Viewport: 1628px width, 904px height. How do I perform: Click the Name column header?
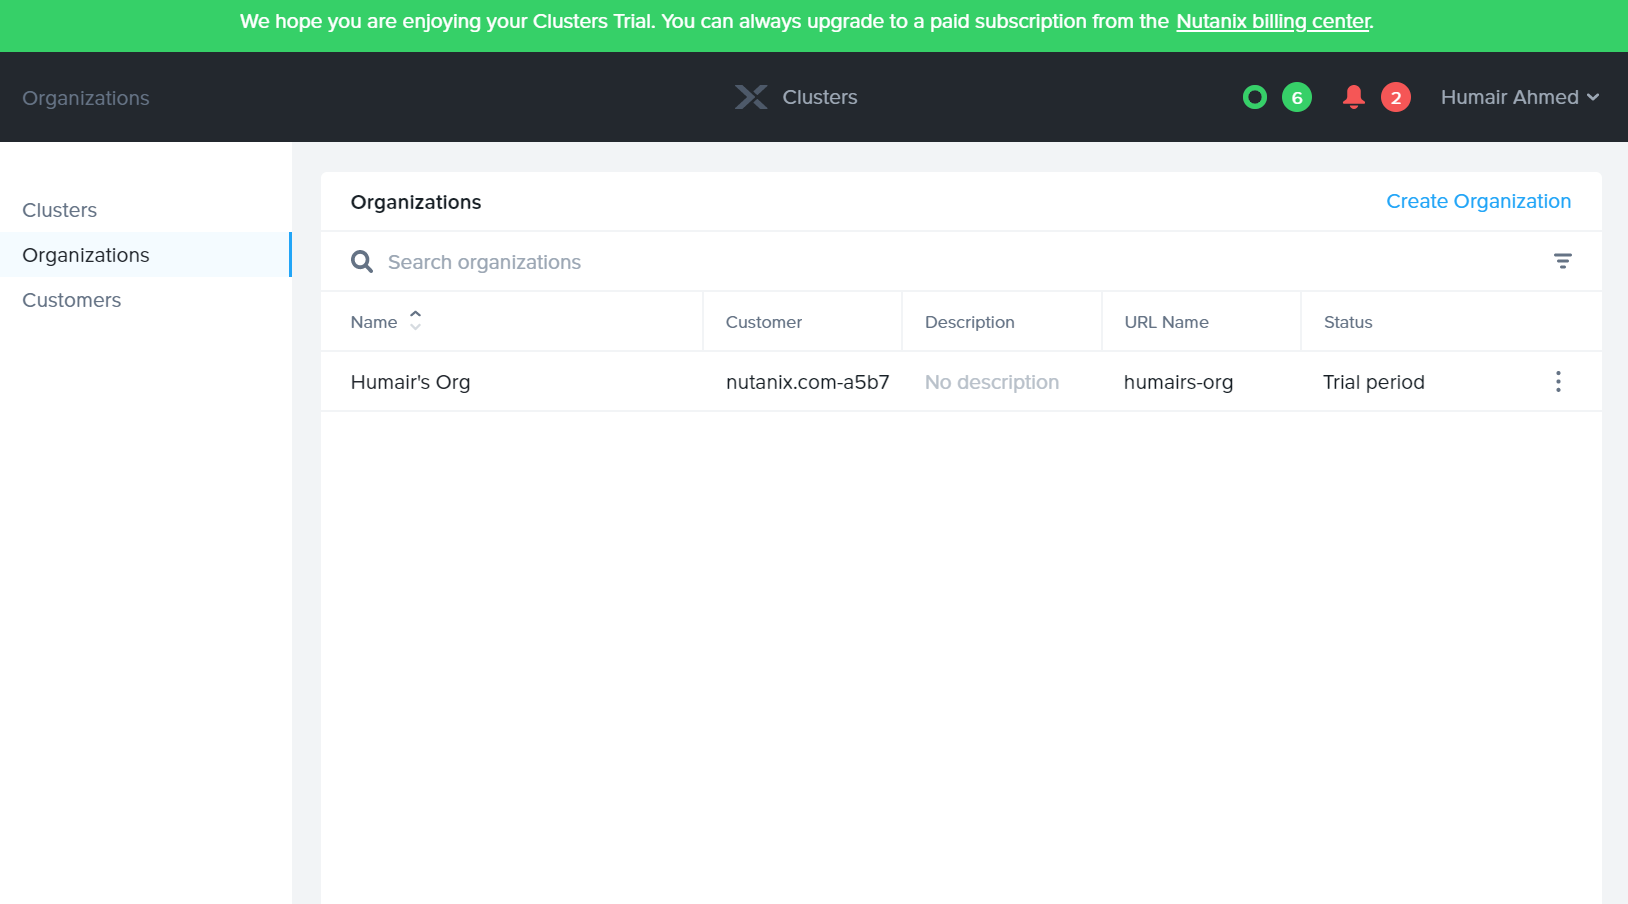tap(374, 322)
